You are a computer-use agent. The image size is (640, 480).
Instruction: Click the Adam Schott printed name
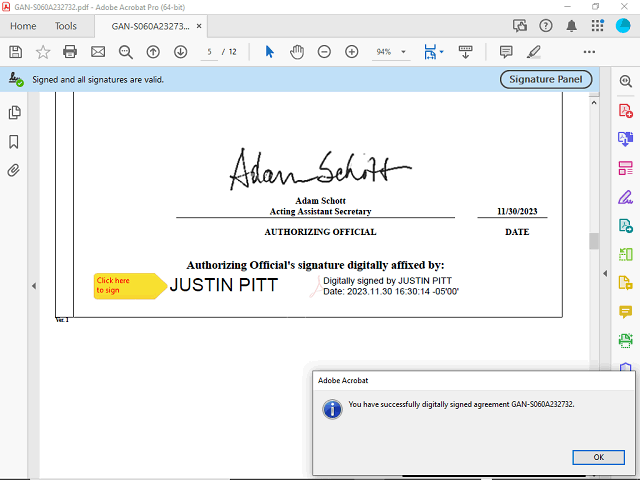click(x=320, y=200)
